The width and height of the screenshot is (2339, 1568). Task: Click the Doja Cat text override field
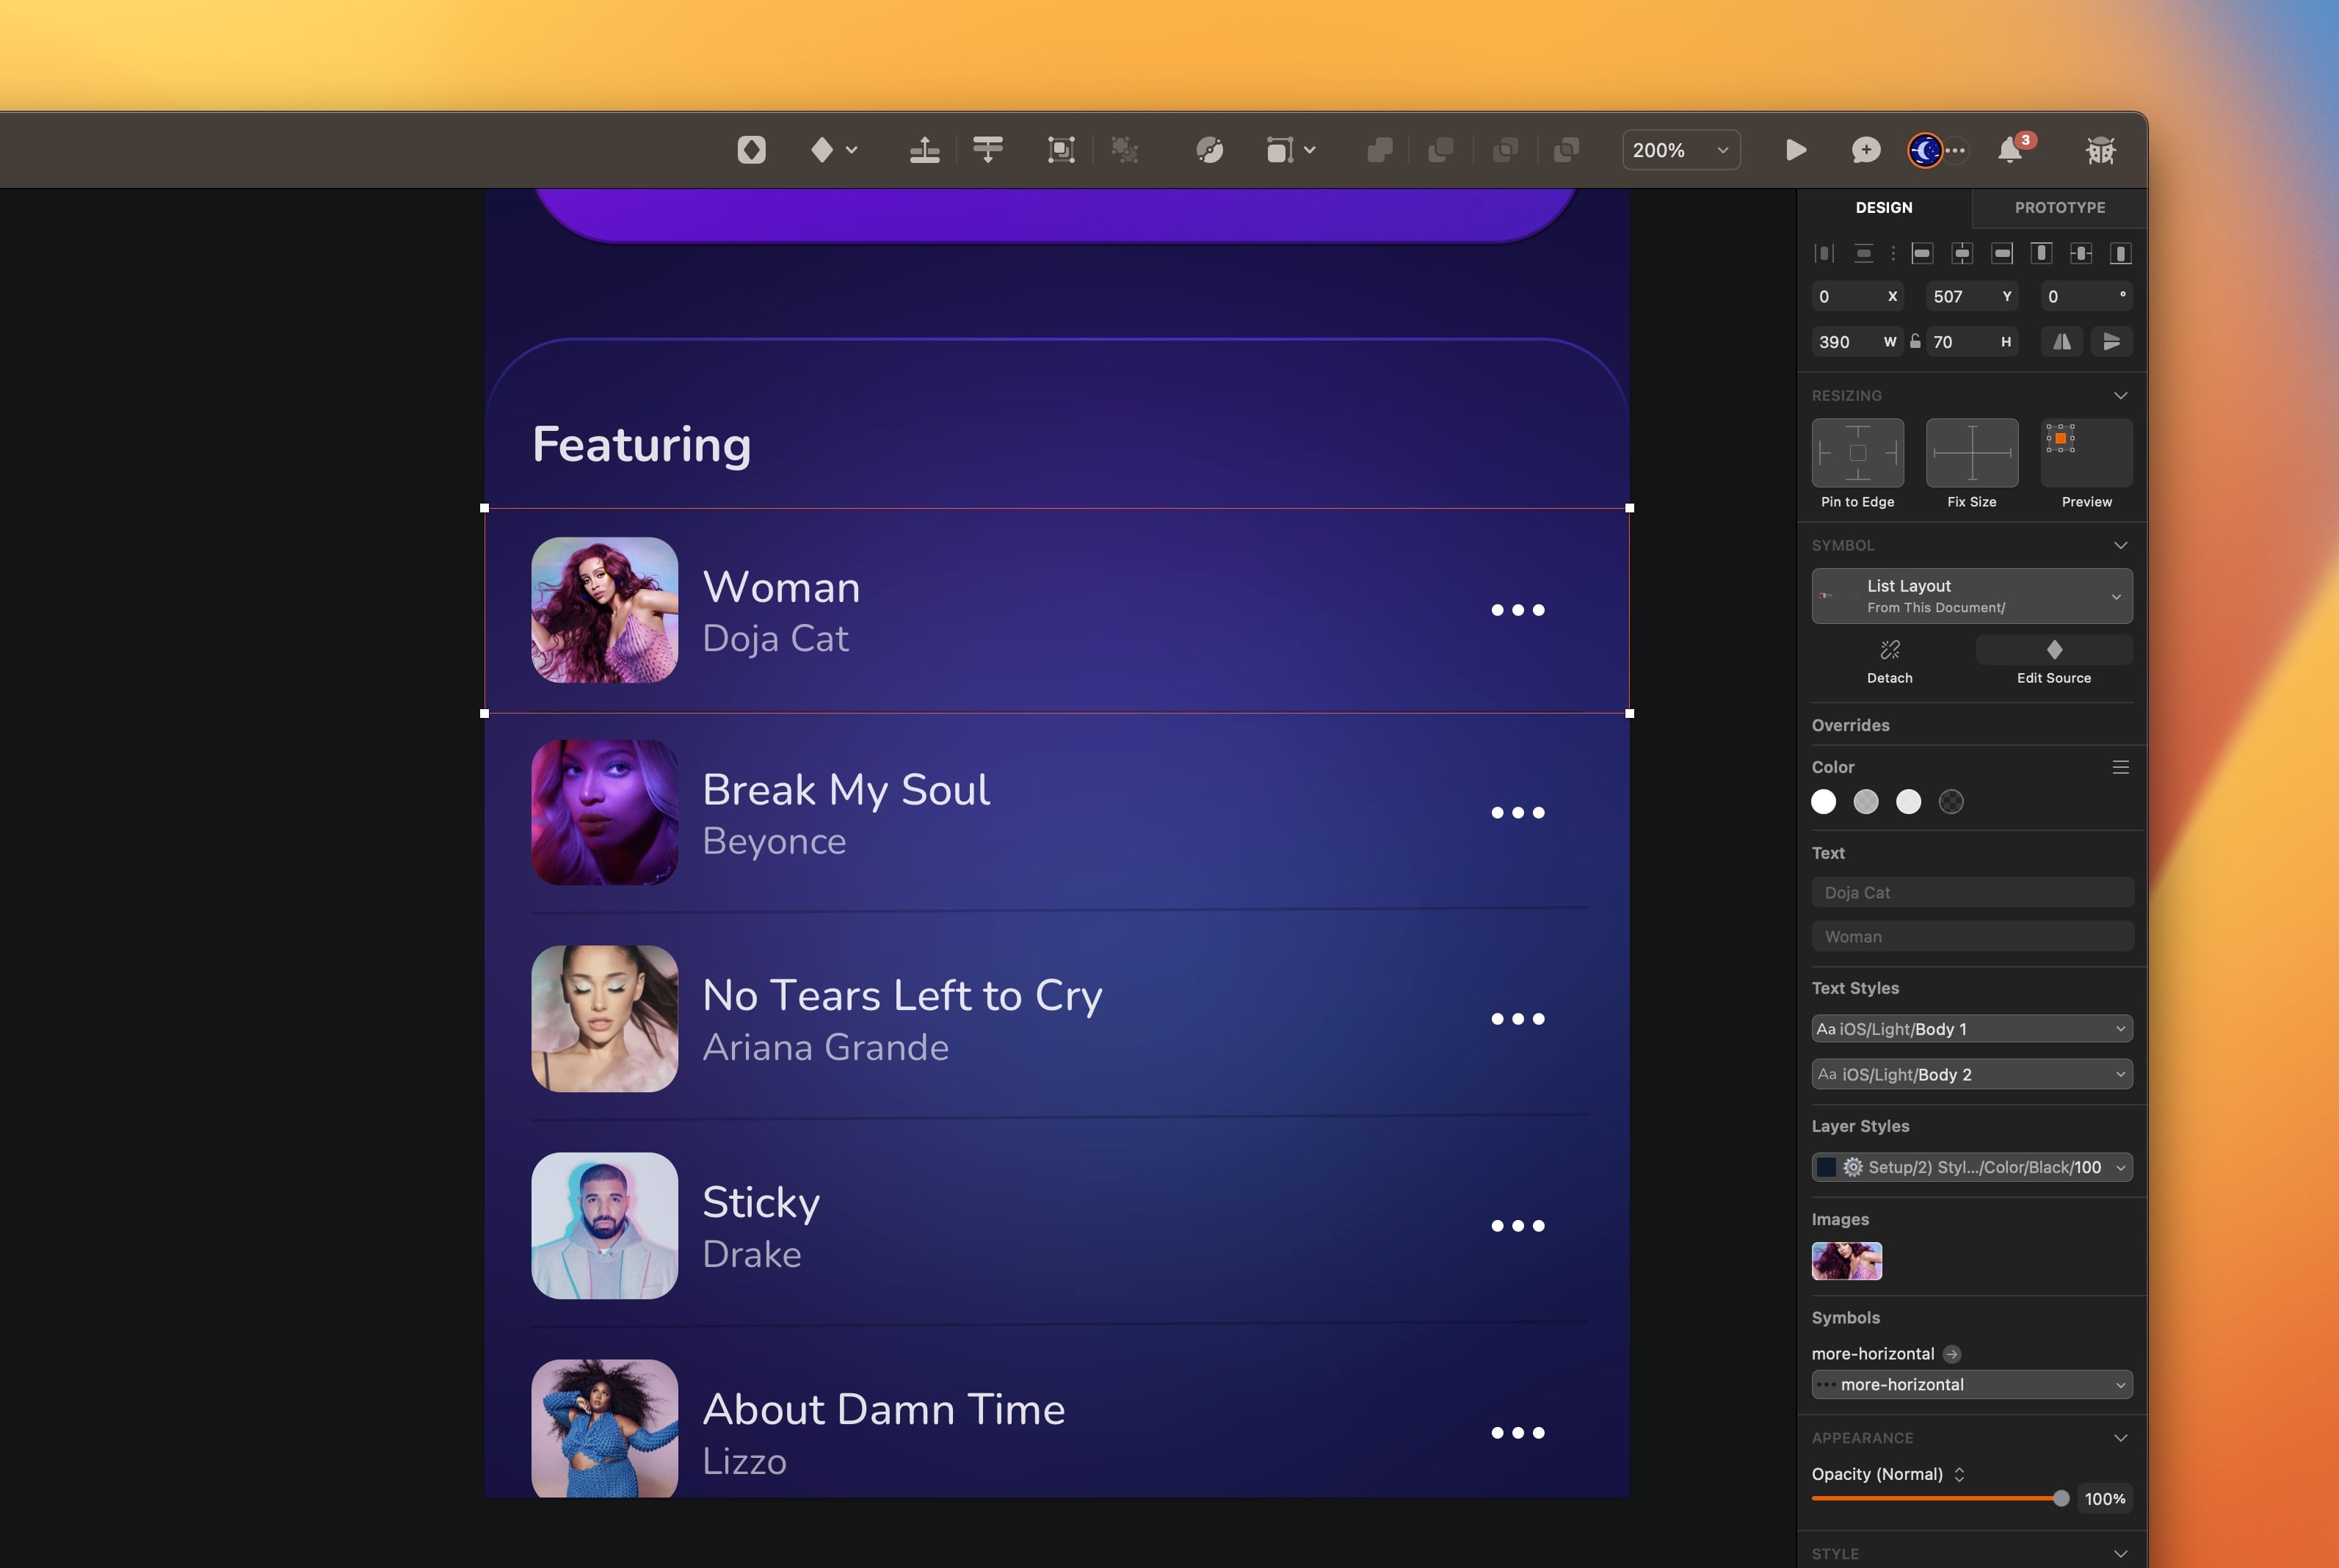click(x=1971, y=891)
